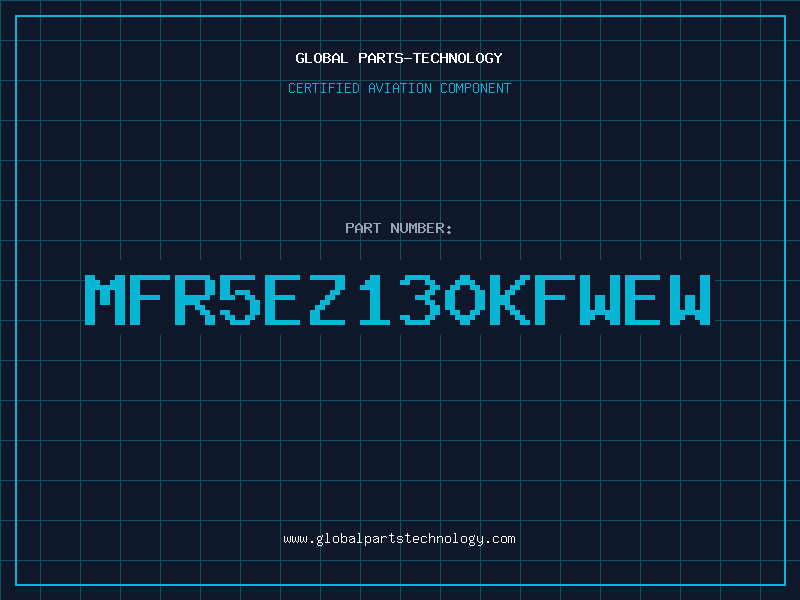Click the digit 3 in part number
The width and height of the screenshot is (800, 600).
(419, 300)
